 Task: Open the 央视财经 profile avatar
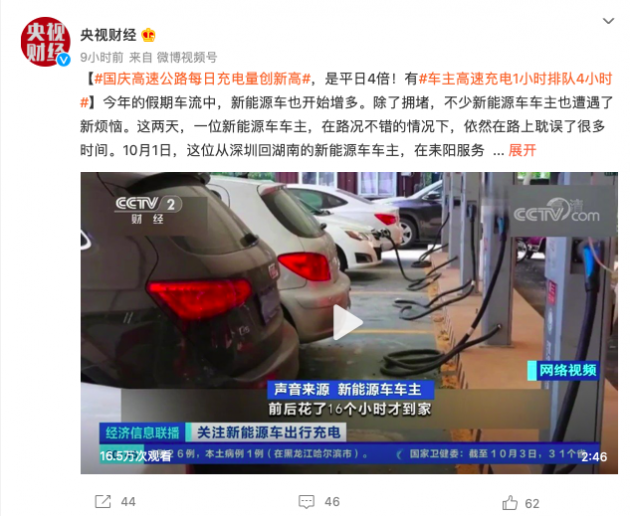[x=45, y=41]
